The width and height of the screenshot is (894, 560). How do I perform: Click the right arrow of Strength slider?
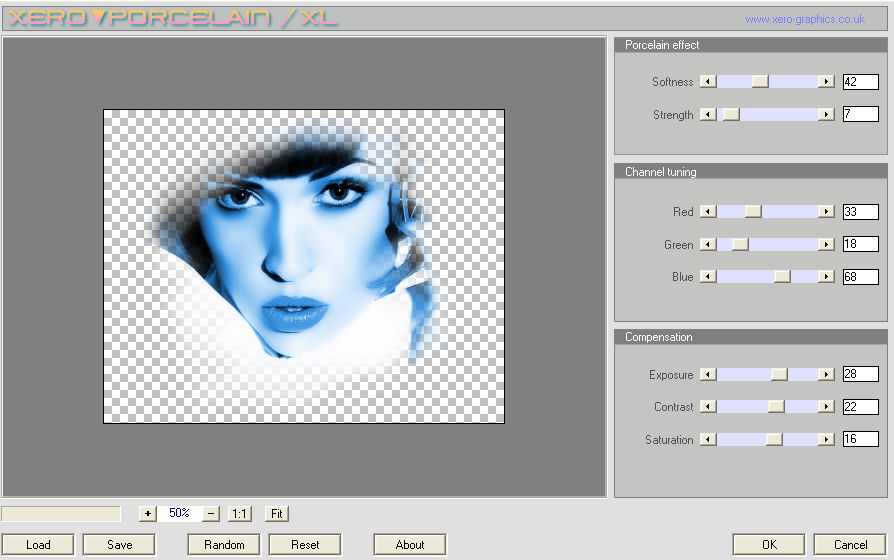[826, 115]
